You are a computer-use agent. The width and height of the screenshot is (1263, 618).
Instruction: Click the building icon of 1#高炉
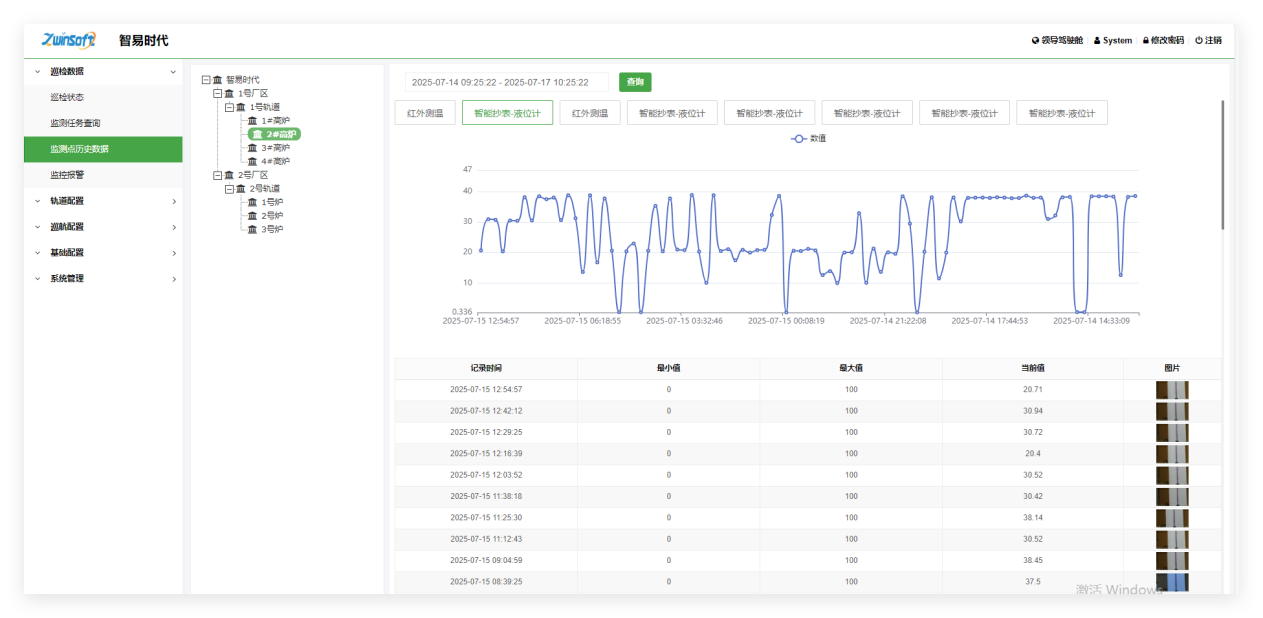[x=252, y=121]
